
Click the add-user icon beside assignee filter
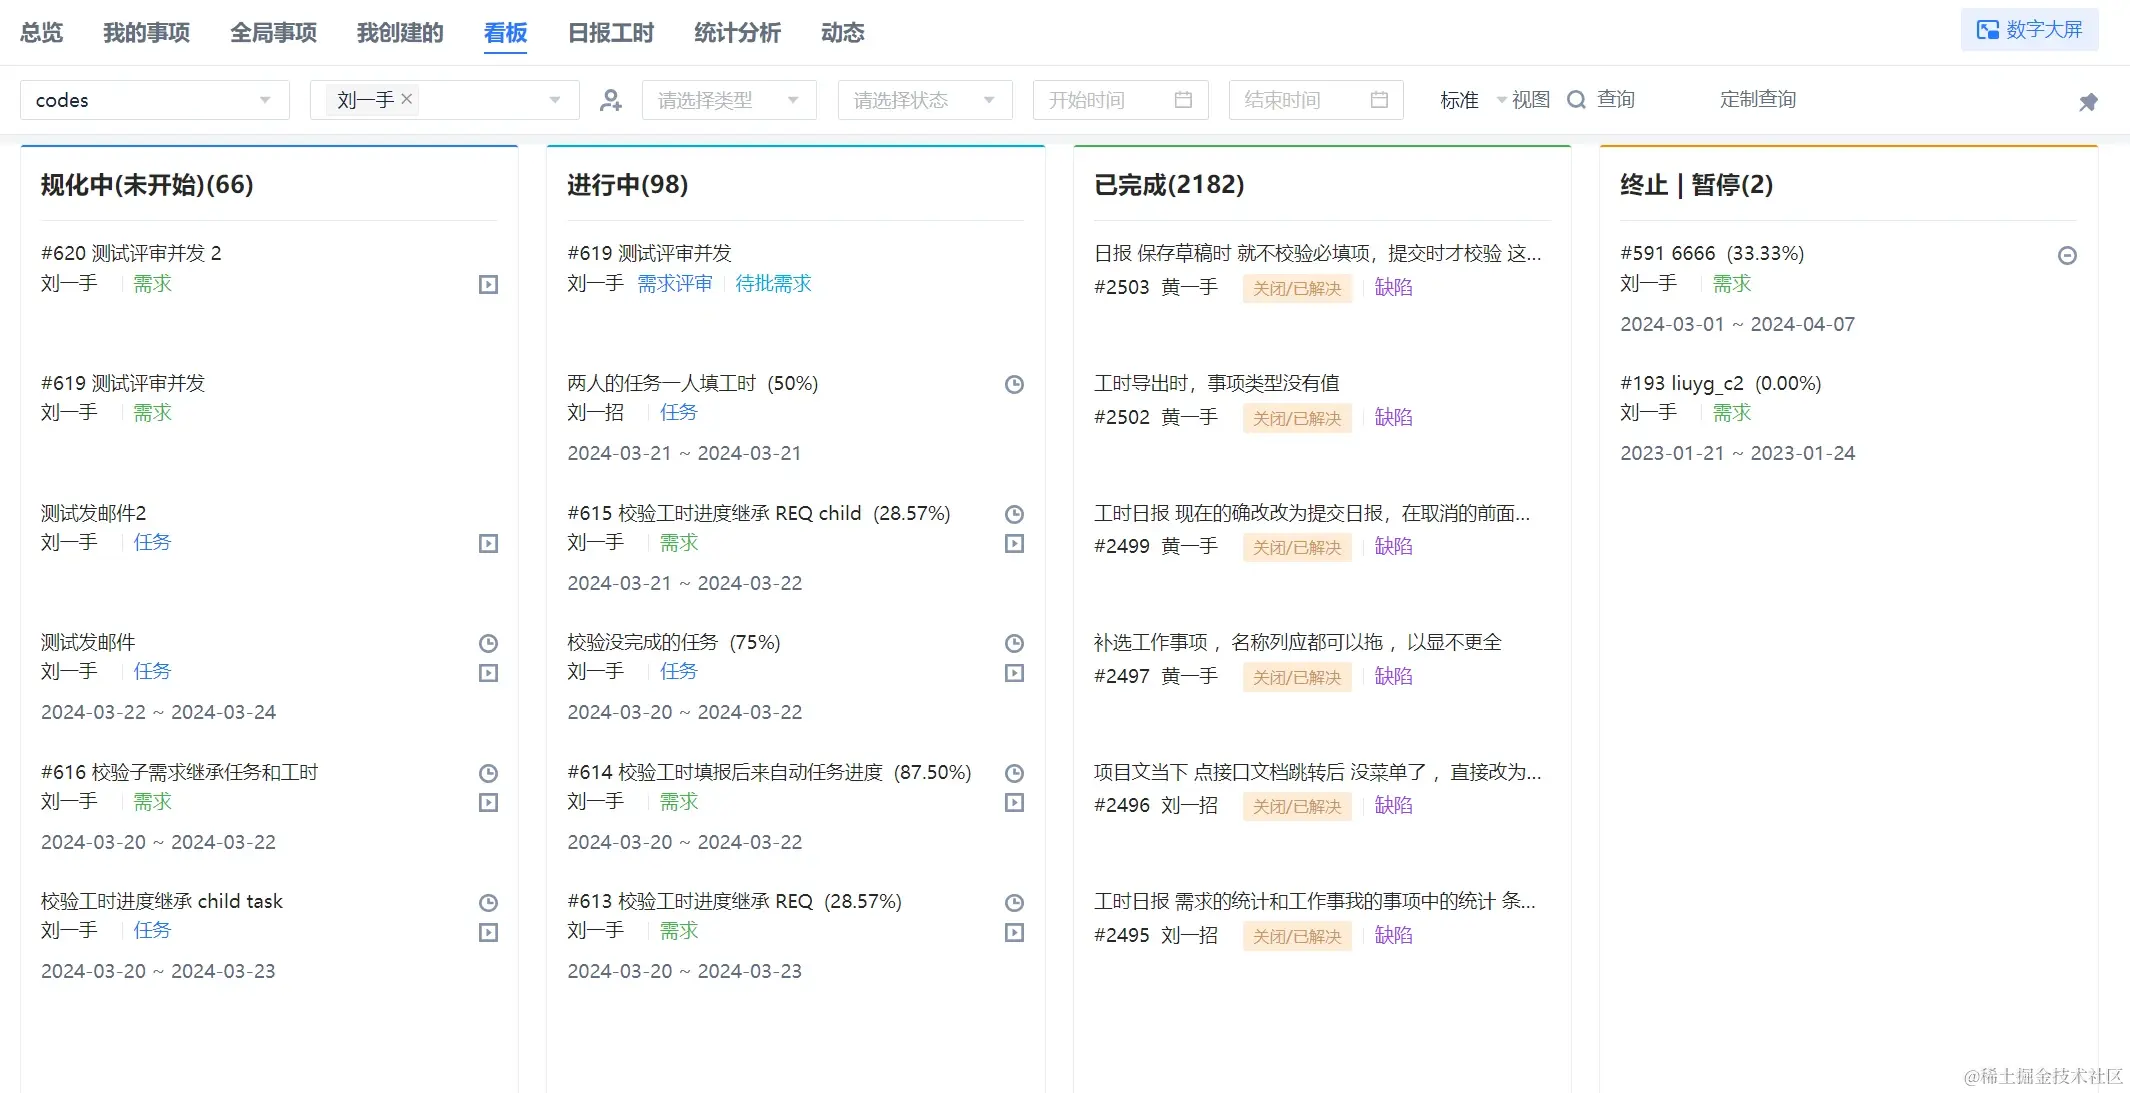[610, 100]
